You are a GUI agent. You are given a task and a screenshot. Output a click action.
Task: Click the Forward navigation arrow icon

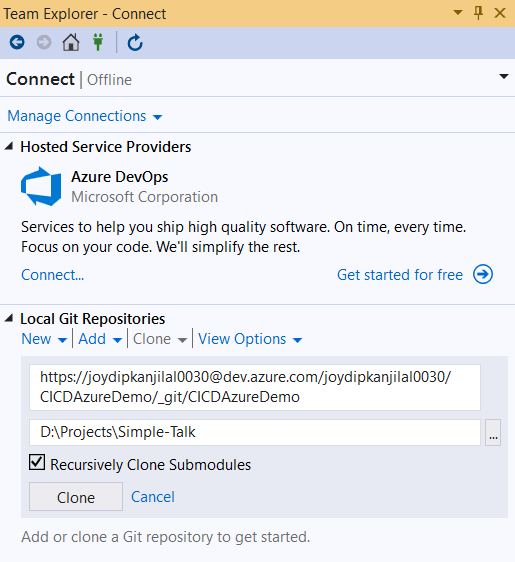tap(44, 43)
